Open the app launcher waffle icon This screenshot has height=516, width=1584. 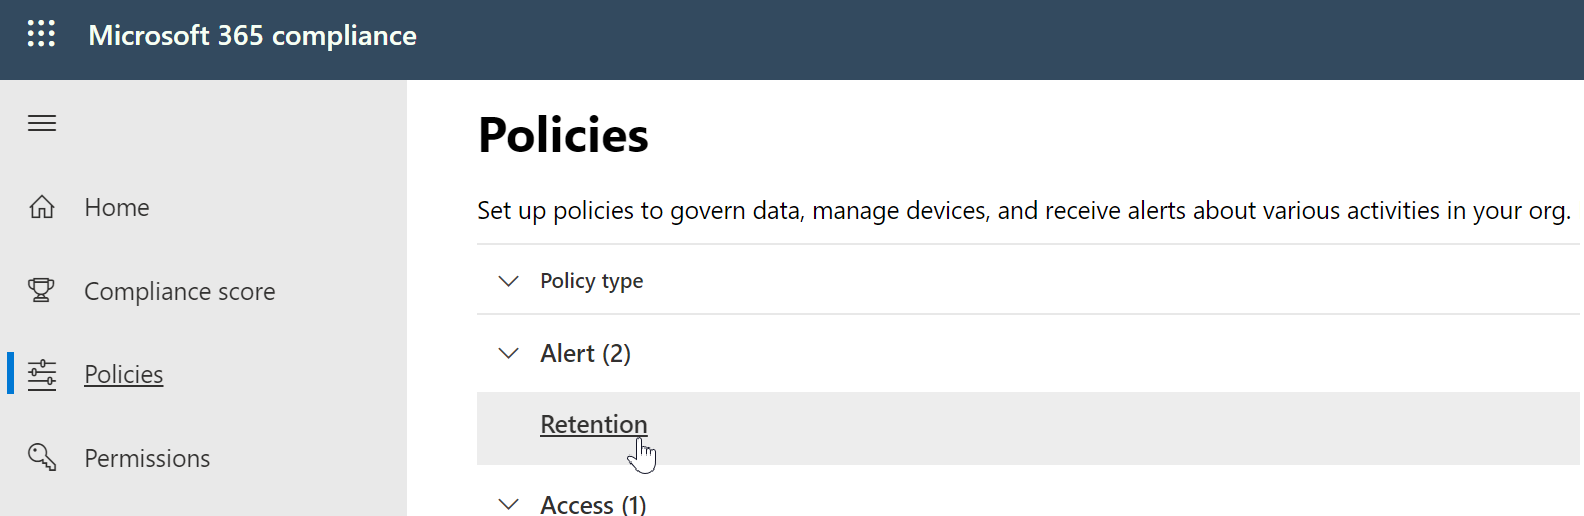[41, 34]
